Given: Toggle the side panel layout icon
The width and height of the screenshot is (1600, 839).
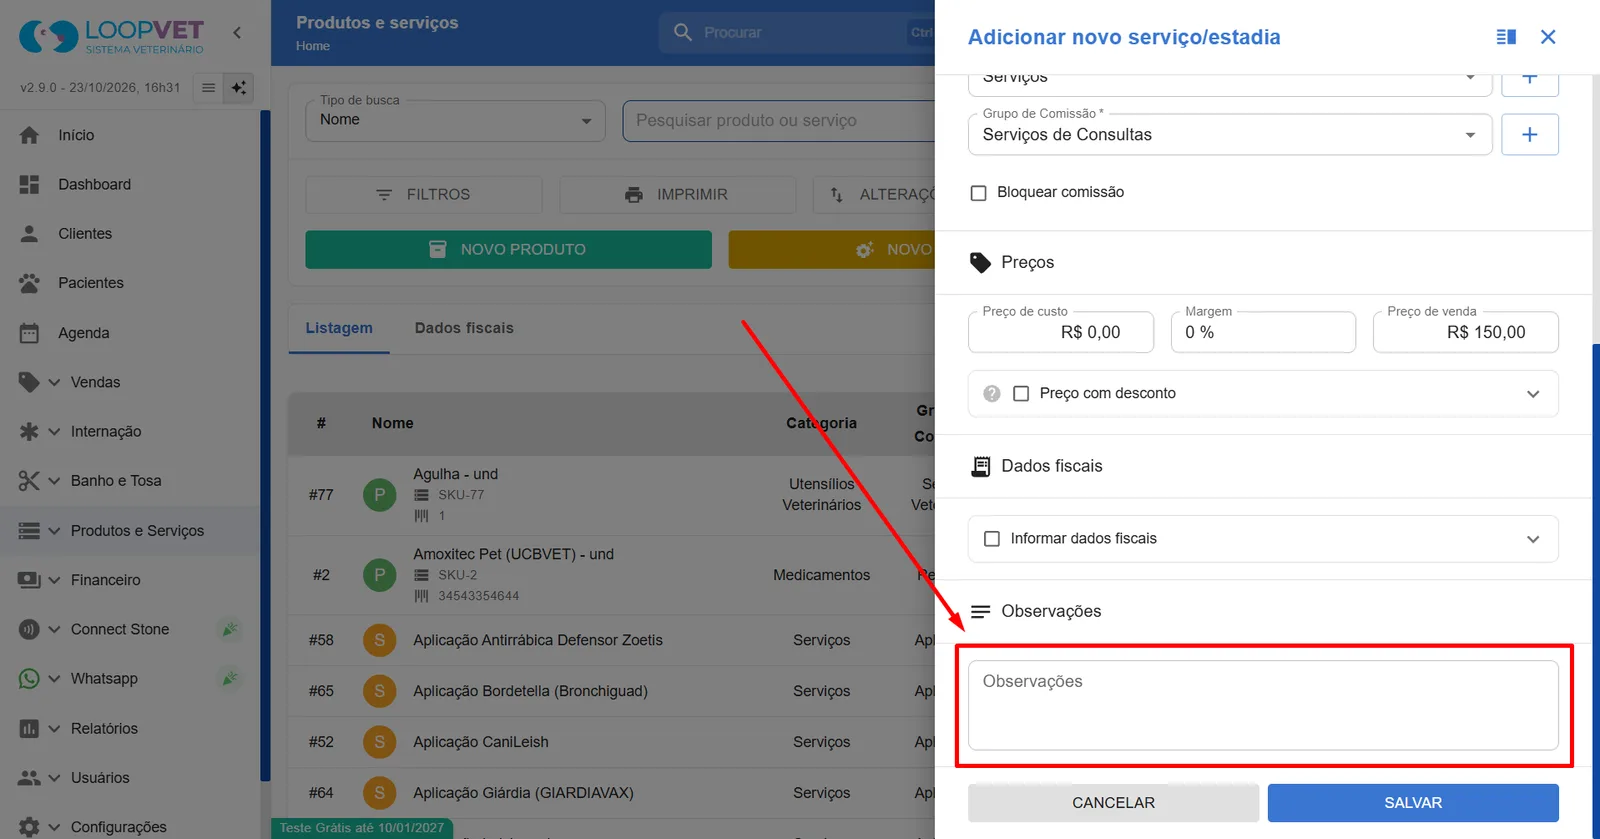Looking at the screenshot, I should (x=1506, y=37).
